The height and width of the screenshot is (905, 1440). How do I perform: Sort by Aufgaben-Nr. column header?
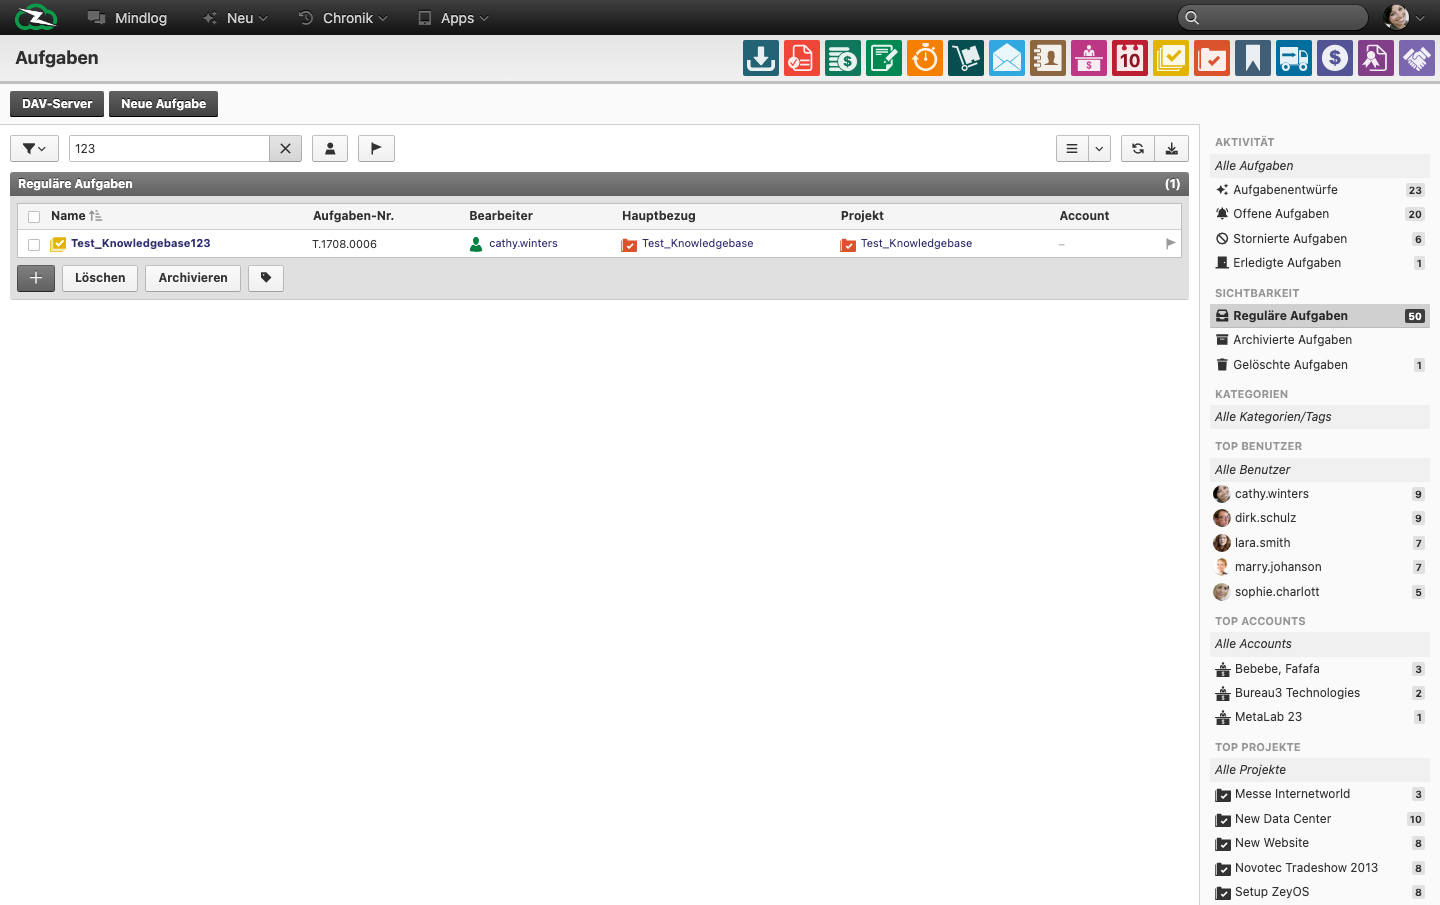click(x=353, y=216)
